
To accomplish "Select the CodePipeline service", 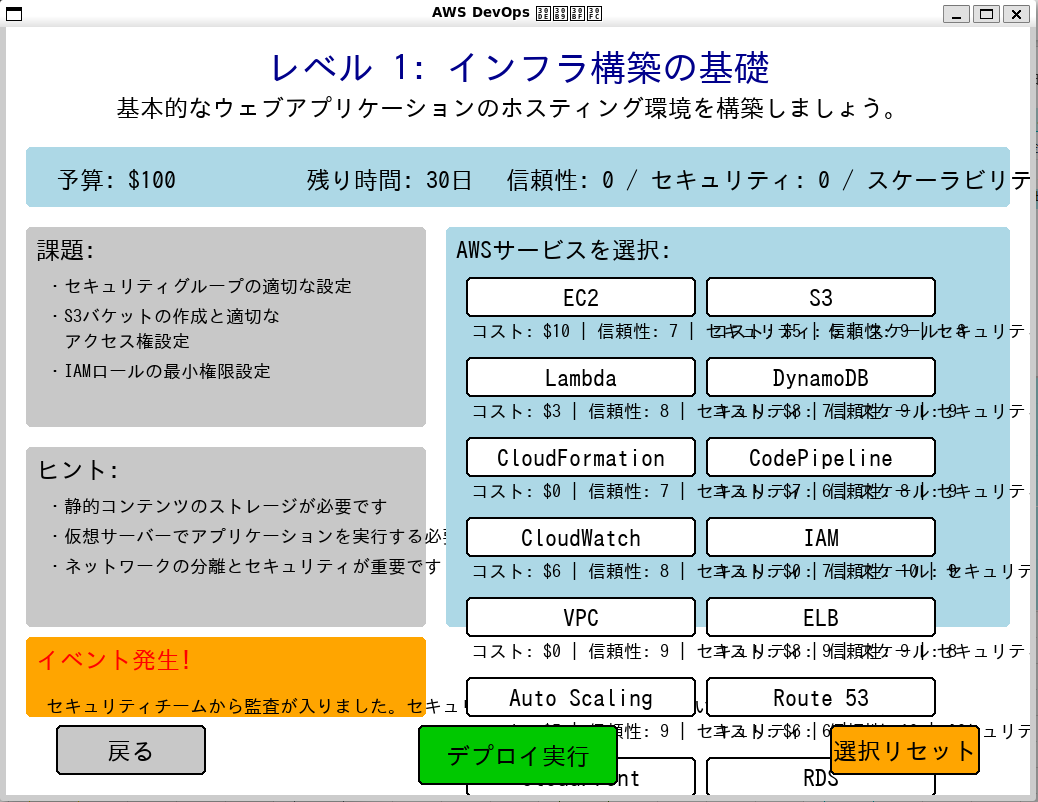I will [820, 457].
